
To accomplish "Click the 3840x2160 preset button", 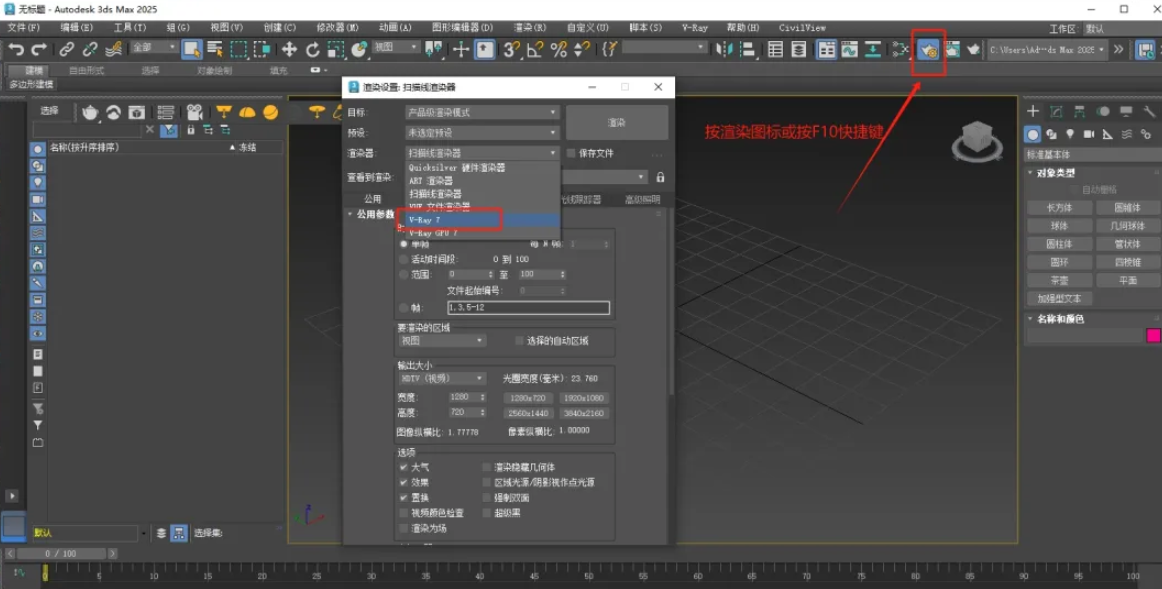I will [x=584, y=413].
